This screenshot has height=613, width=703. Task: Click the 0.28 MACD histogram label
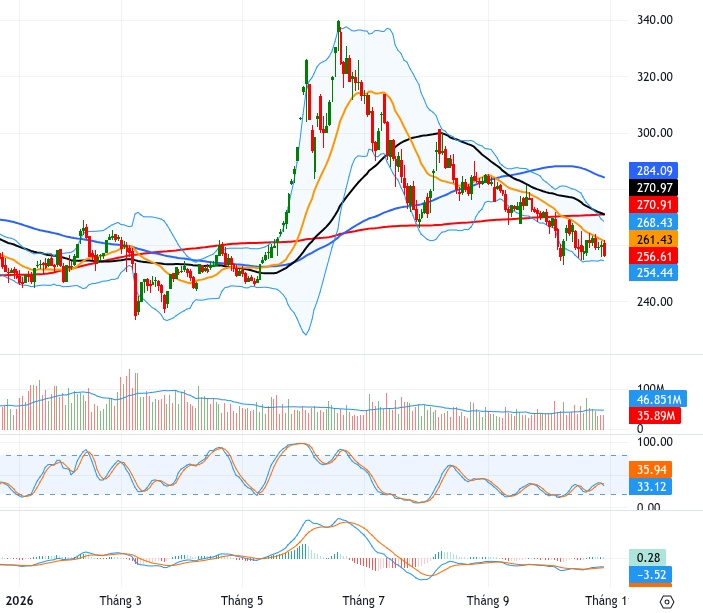click(x=648, y=557)
